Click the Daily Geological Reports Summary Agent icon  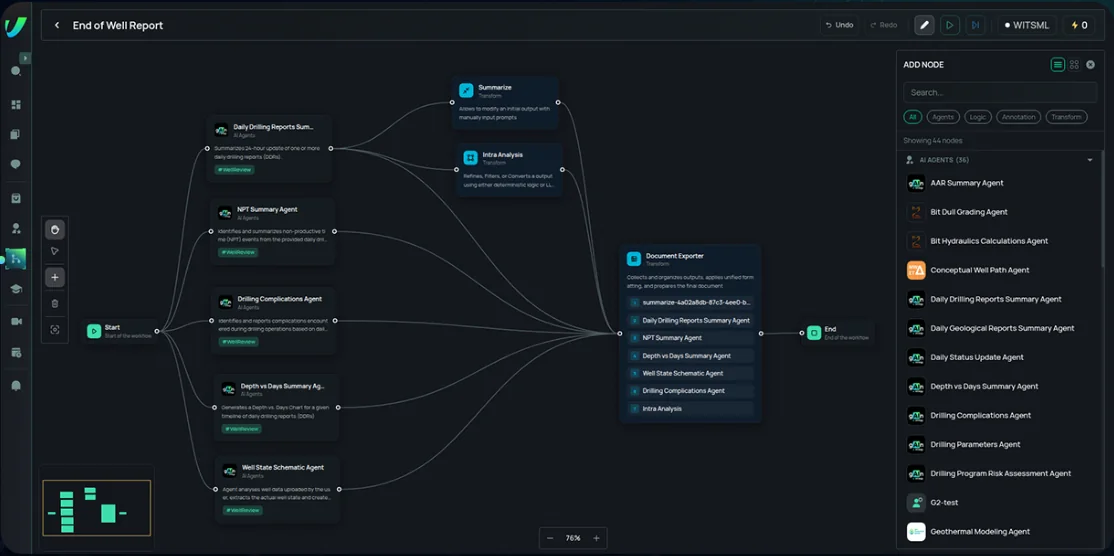(916, 329)
